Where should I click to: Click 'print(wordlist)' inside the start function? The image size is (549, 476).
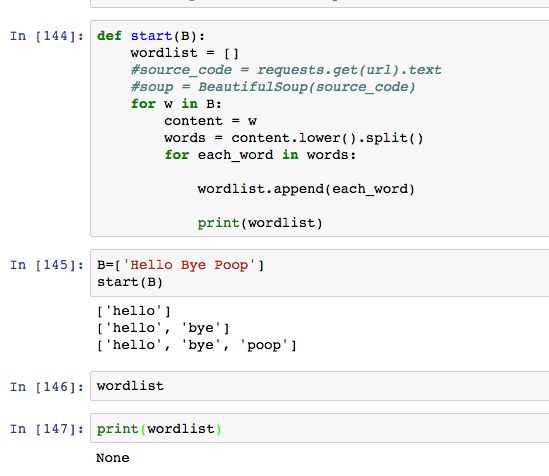pyautogui.click(x=260, y=223)
